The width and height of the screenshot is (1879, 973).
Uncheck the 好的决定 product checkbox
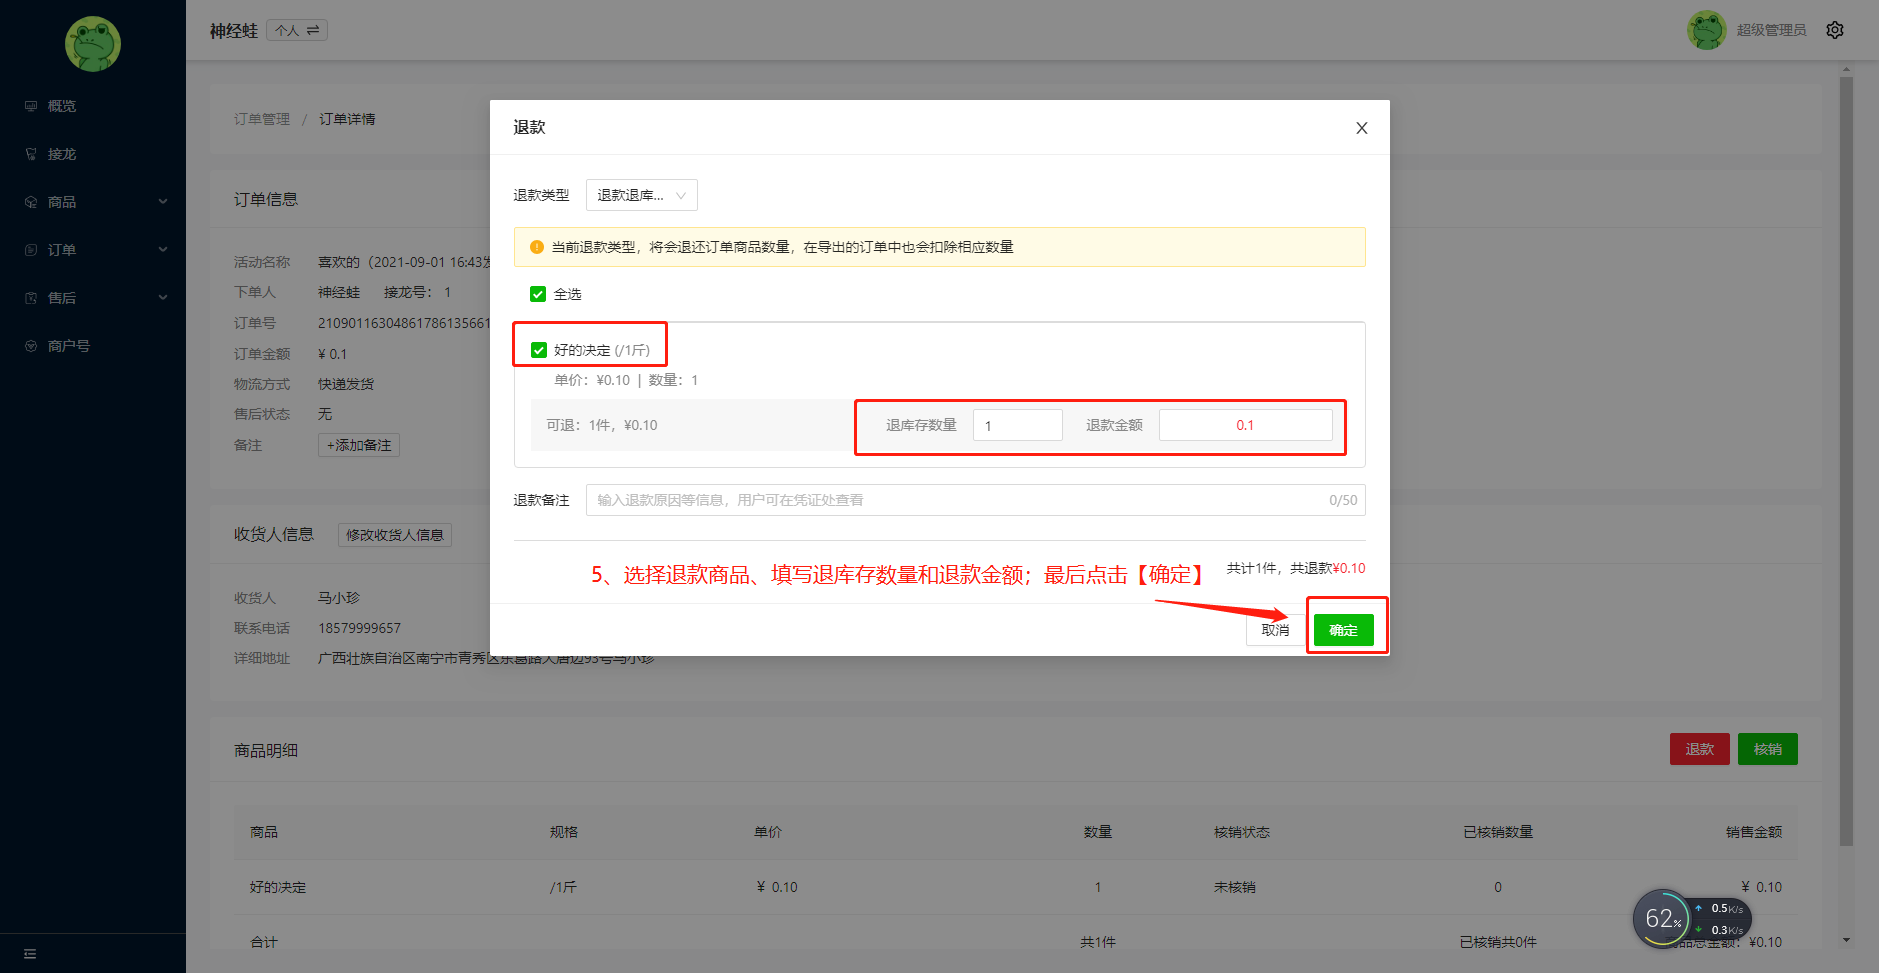pos(539,350)
